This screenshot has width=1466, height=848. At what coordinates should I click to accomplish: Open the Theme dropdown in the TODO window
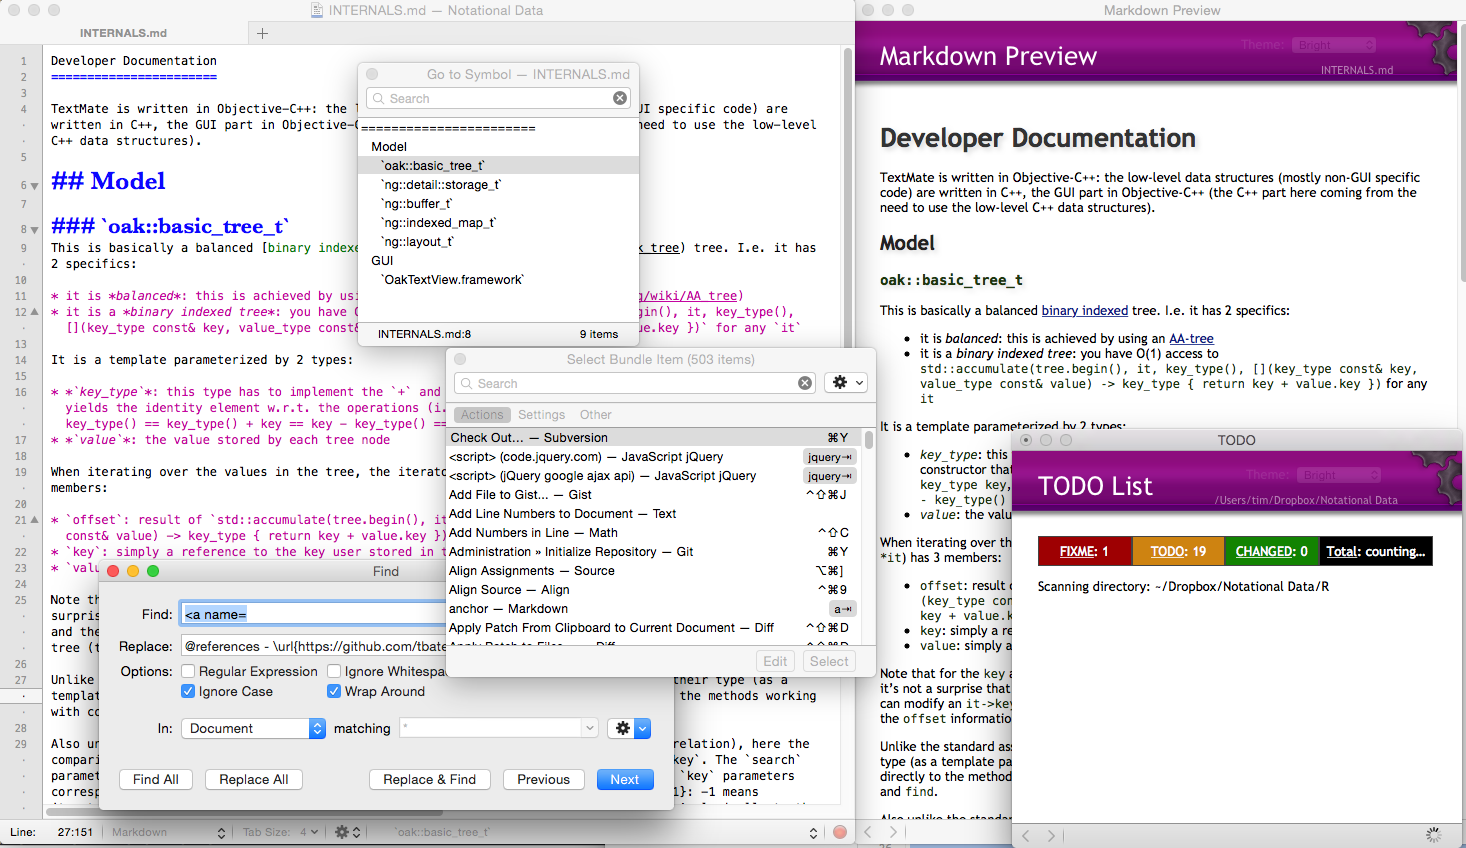point(1339,475)
